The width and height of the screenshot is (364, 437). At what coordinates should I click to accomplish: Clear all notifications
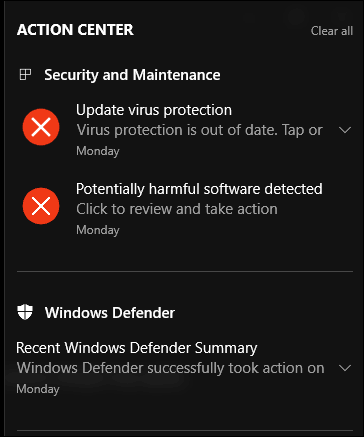click(332, 31)
